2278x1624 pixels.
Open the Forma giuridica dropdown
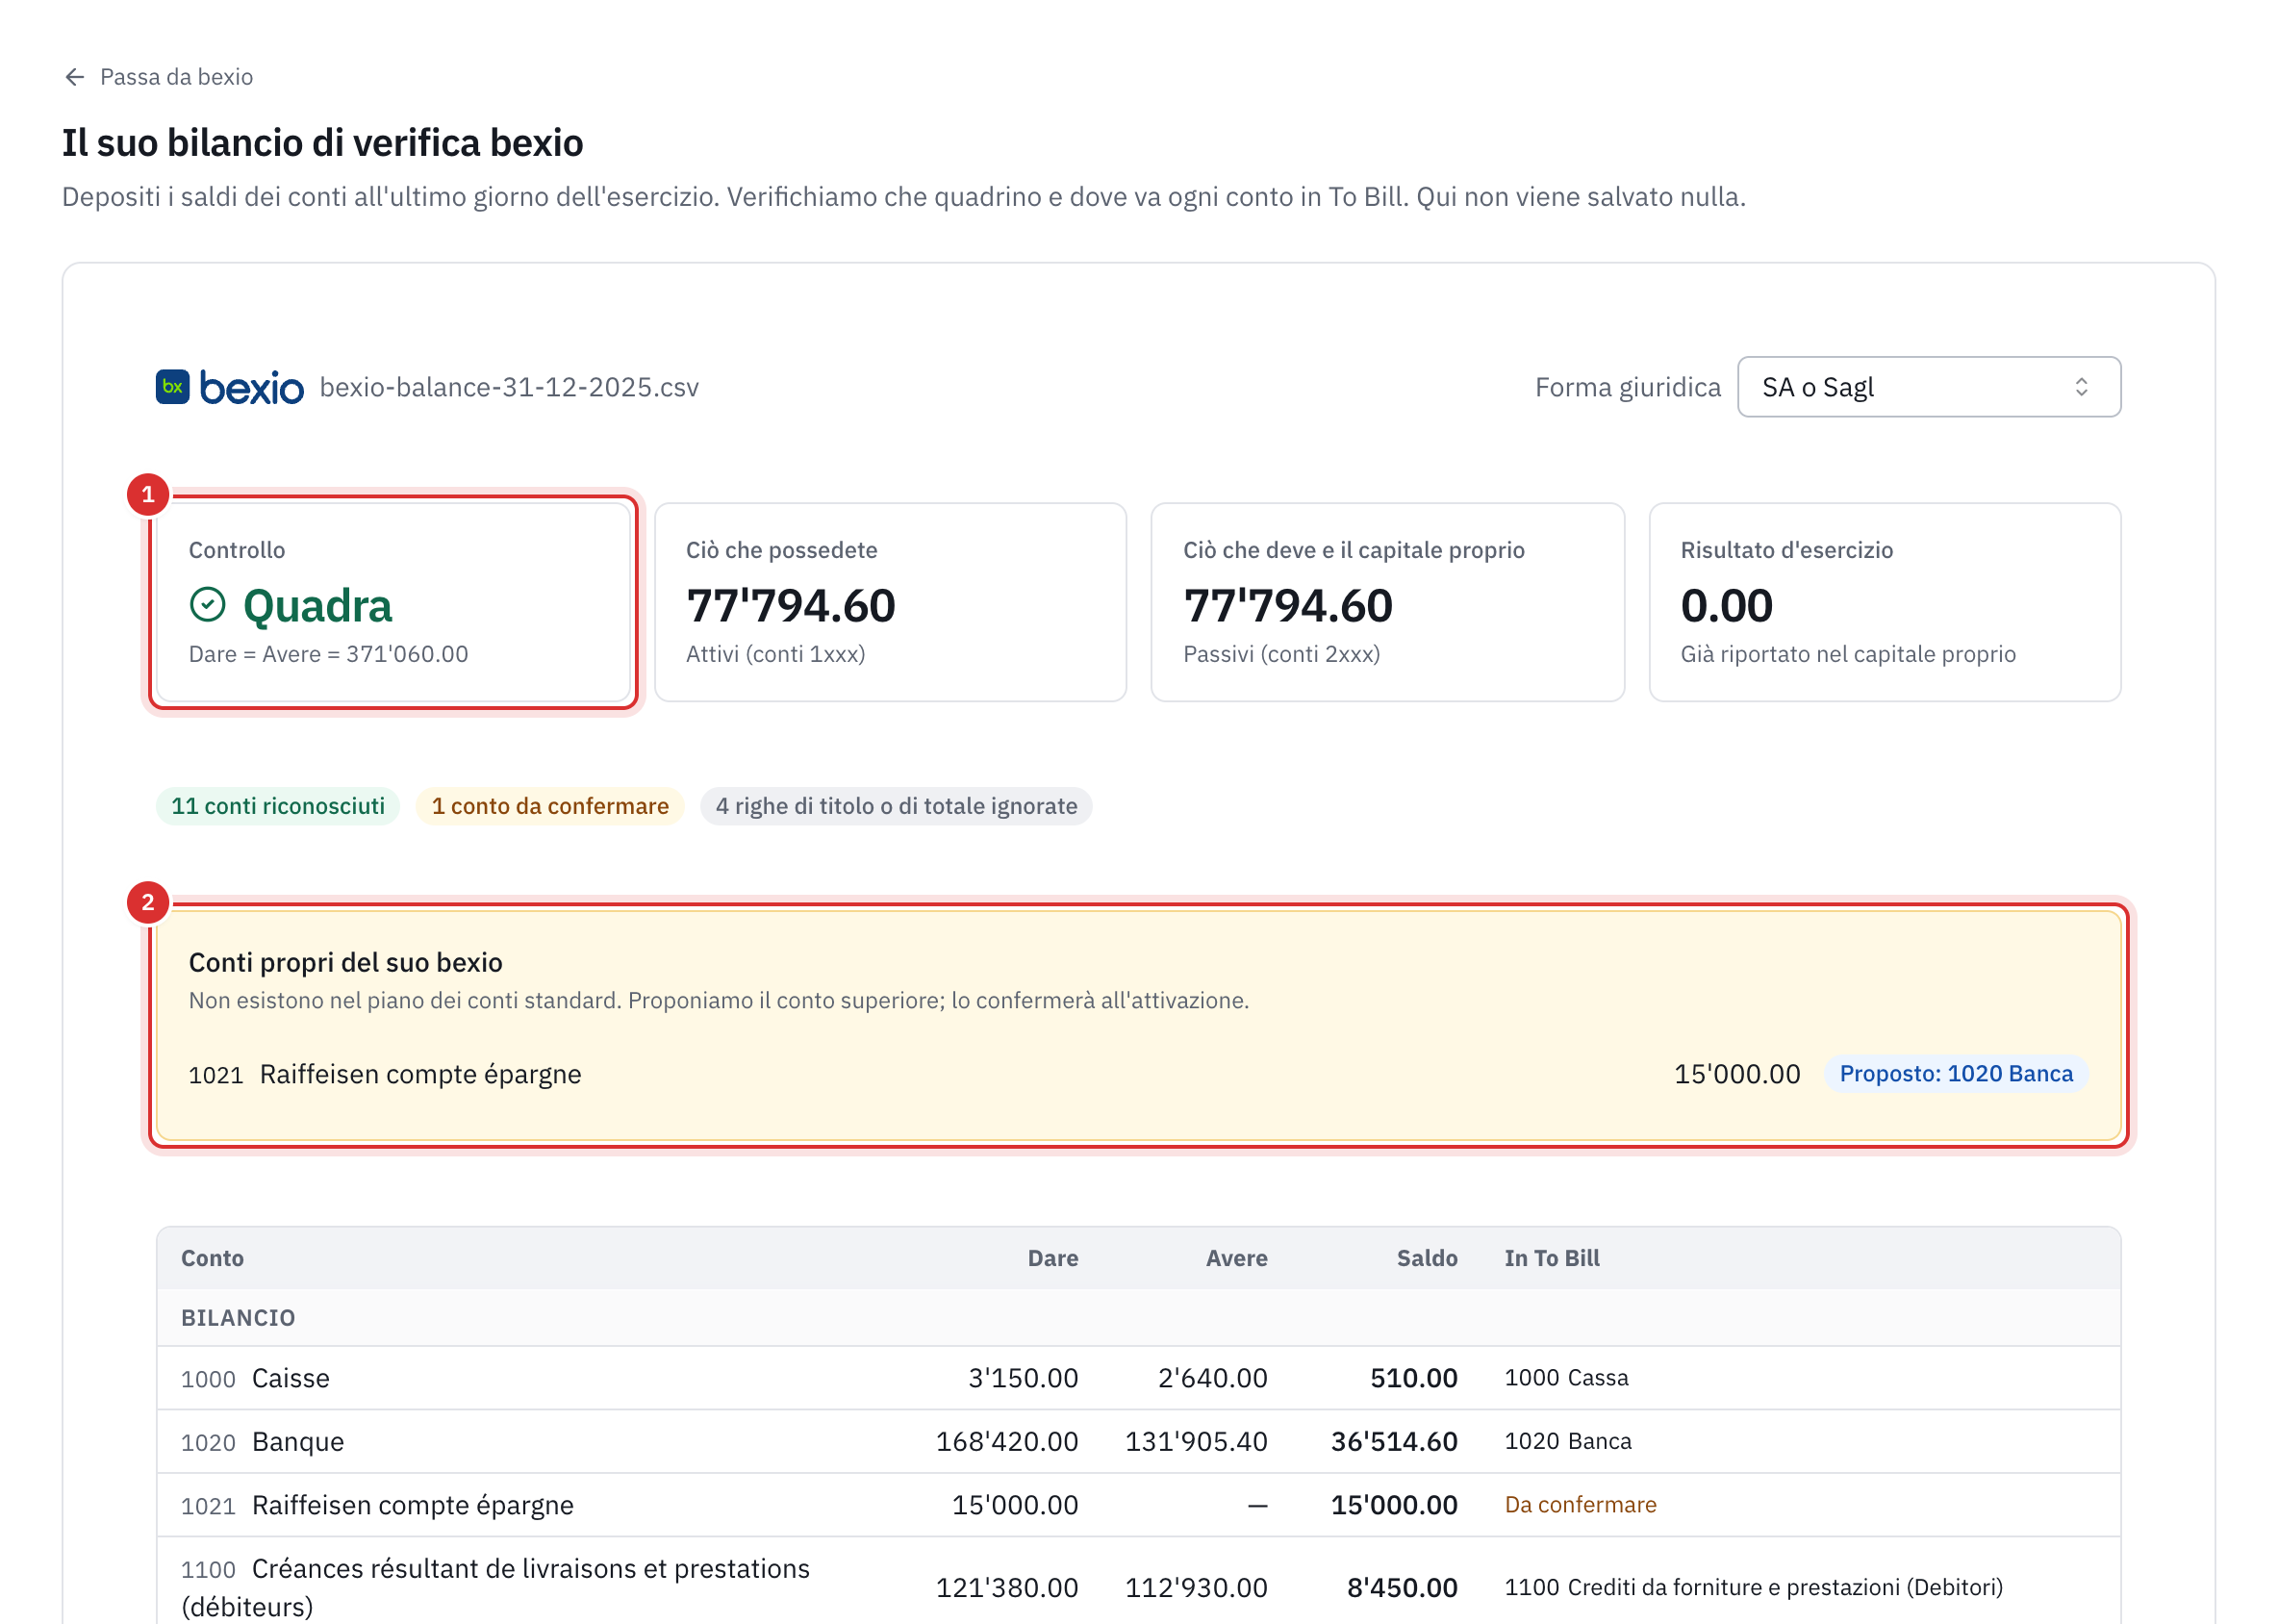pyautogui.click(x=1928, y=387)
